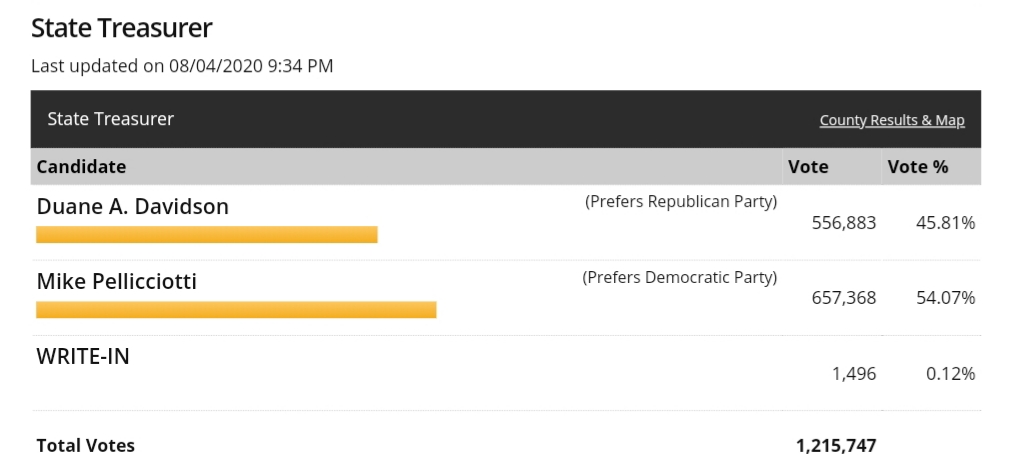Screen dimensions: 1016x465
Task: Click the total votes figure 1,215,747
Action: click(x=836, y=445)
